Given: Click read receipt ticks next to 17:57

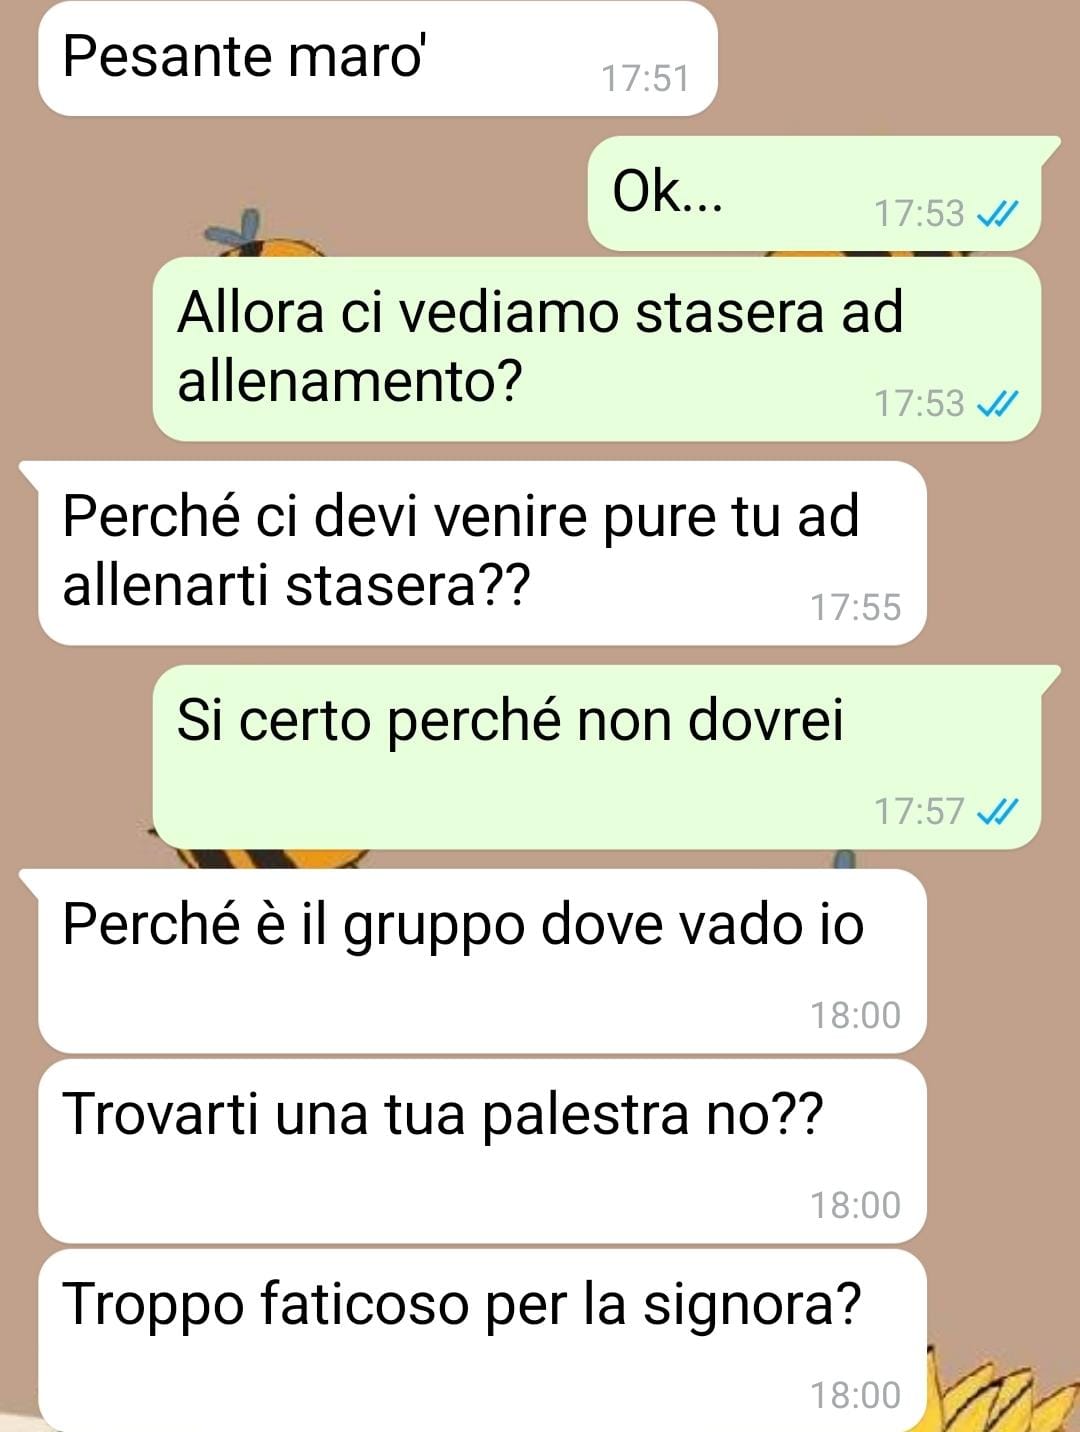Looking at the screenshot, I should (x=997, y=811).
